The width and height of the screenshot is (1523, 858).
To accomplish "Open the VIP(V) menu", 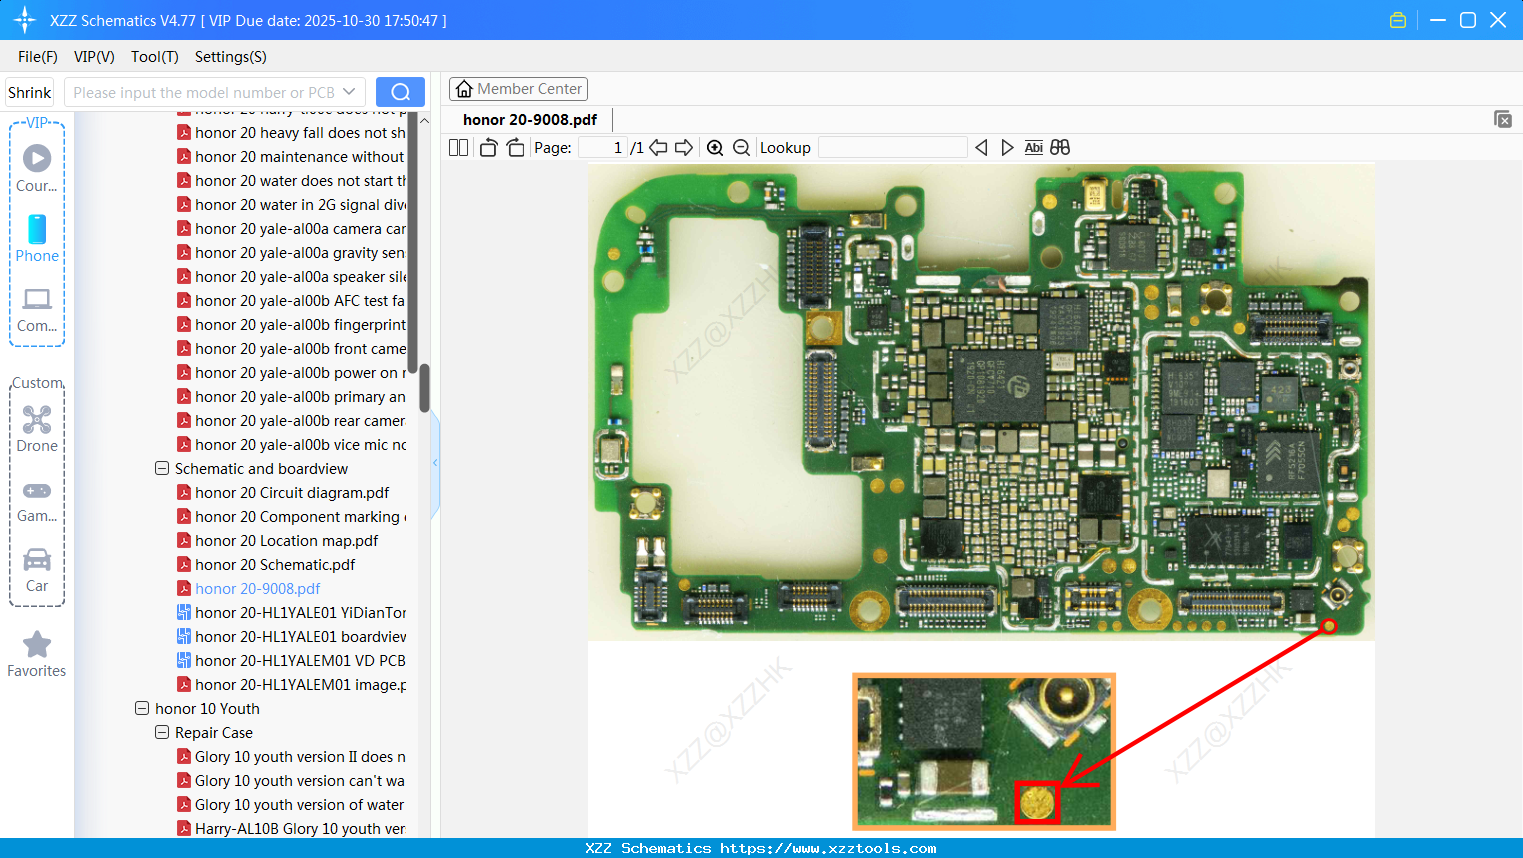I will [94, 57].
